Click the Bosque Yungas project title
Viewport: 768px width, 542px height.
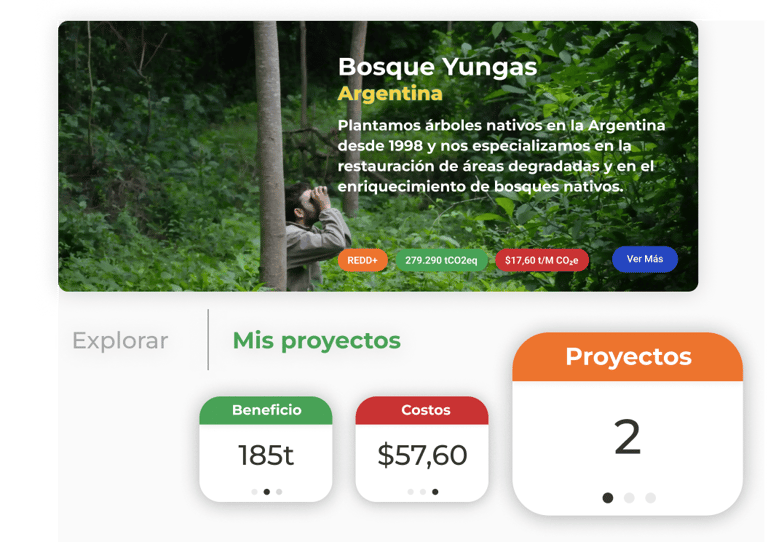tap(437, 67)
